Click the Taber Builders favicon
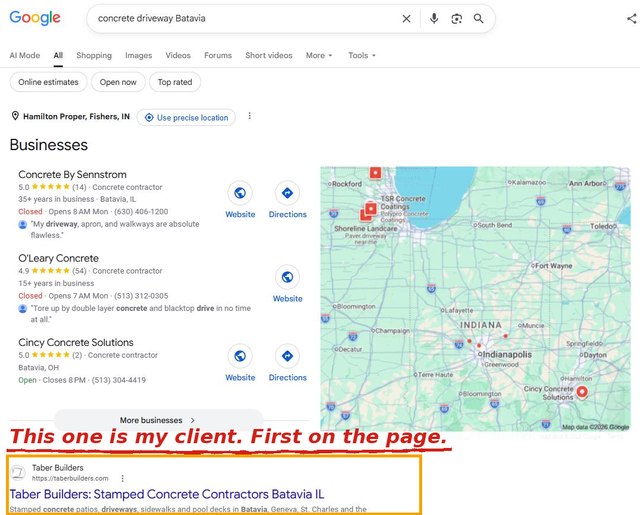640x515 pixels. tap(18, 473)
